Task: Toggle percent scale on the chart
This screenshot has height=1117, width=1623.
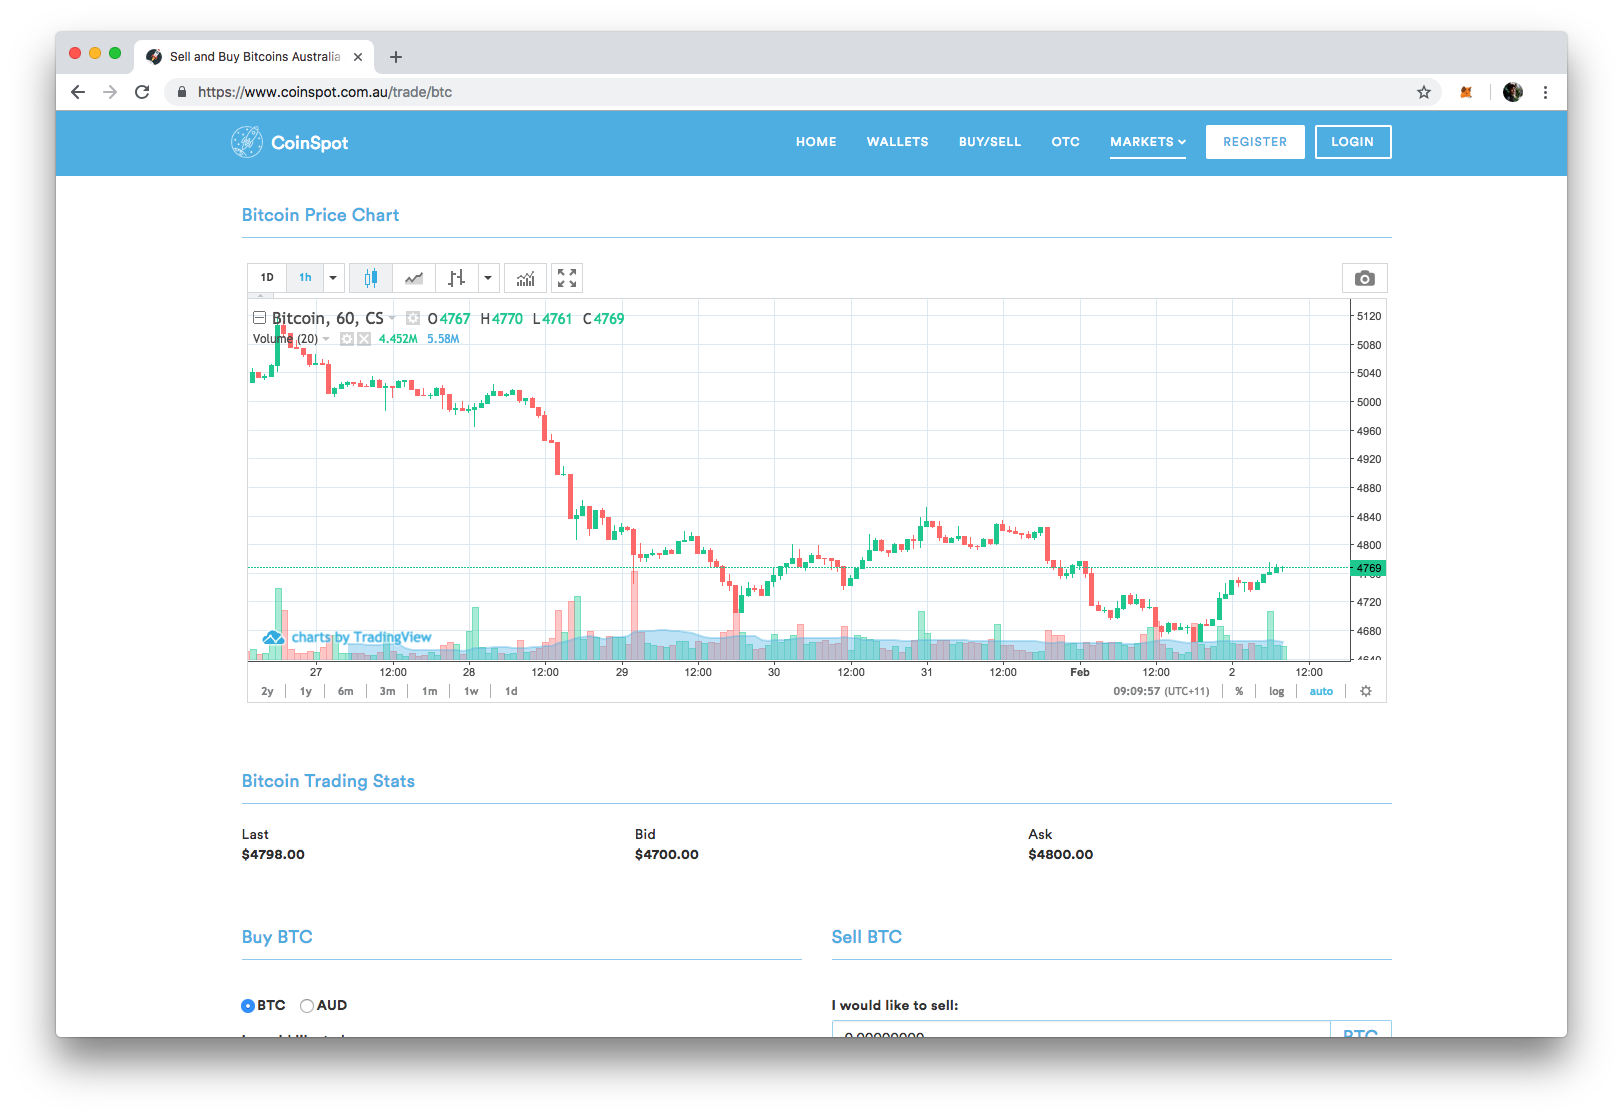Action: [x=1239, y=691]
